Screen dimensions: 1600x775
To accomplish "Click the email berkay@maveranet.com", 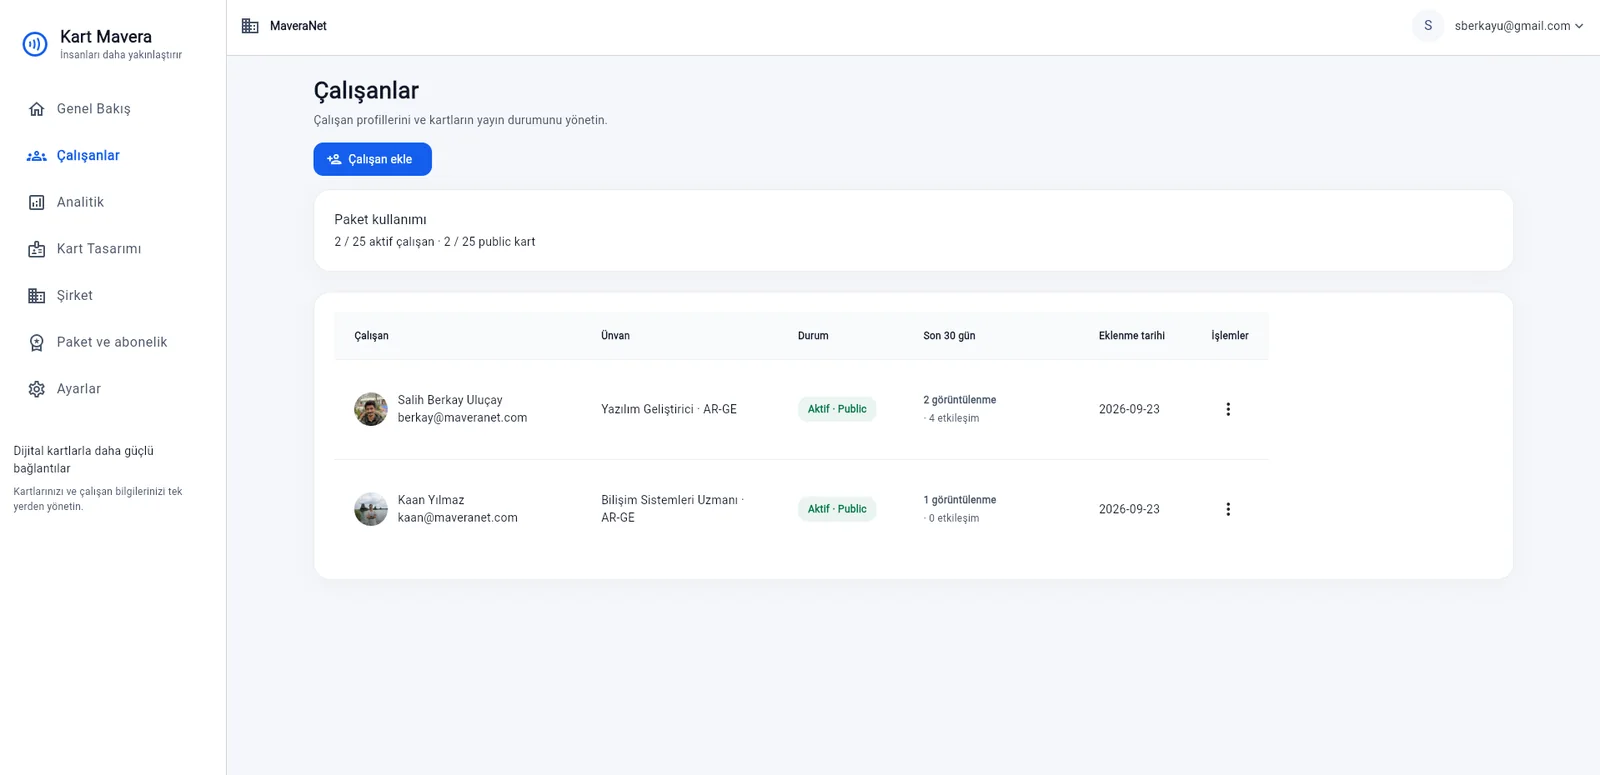I will point(462,418).
